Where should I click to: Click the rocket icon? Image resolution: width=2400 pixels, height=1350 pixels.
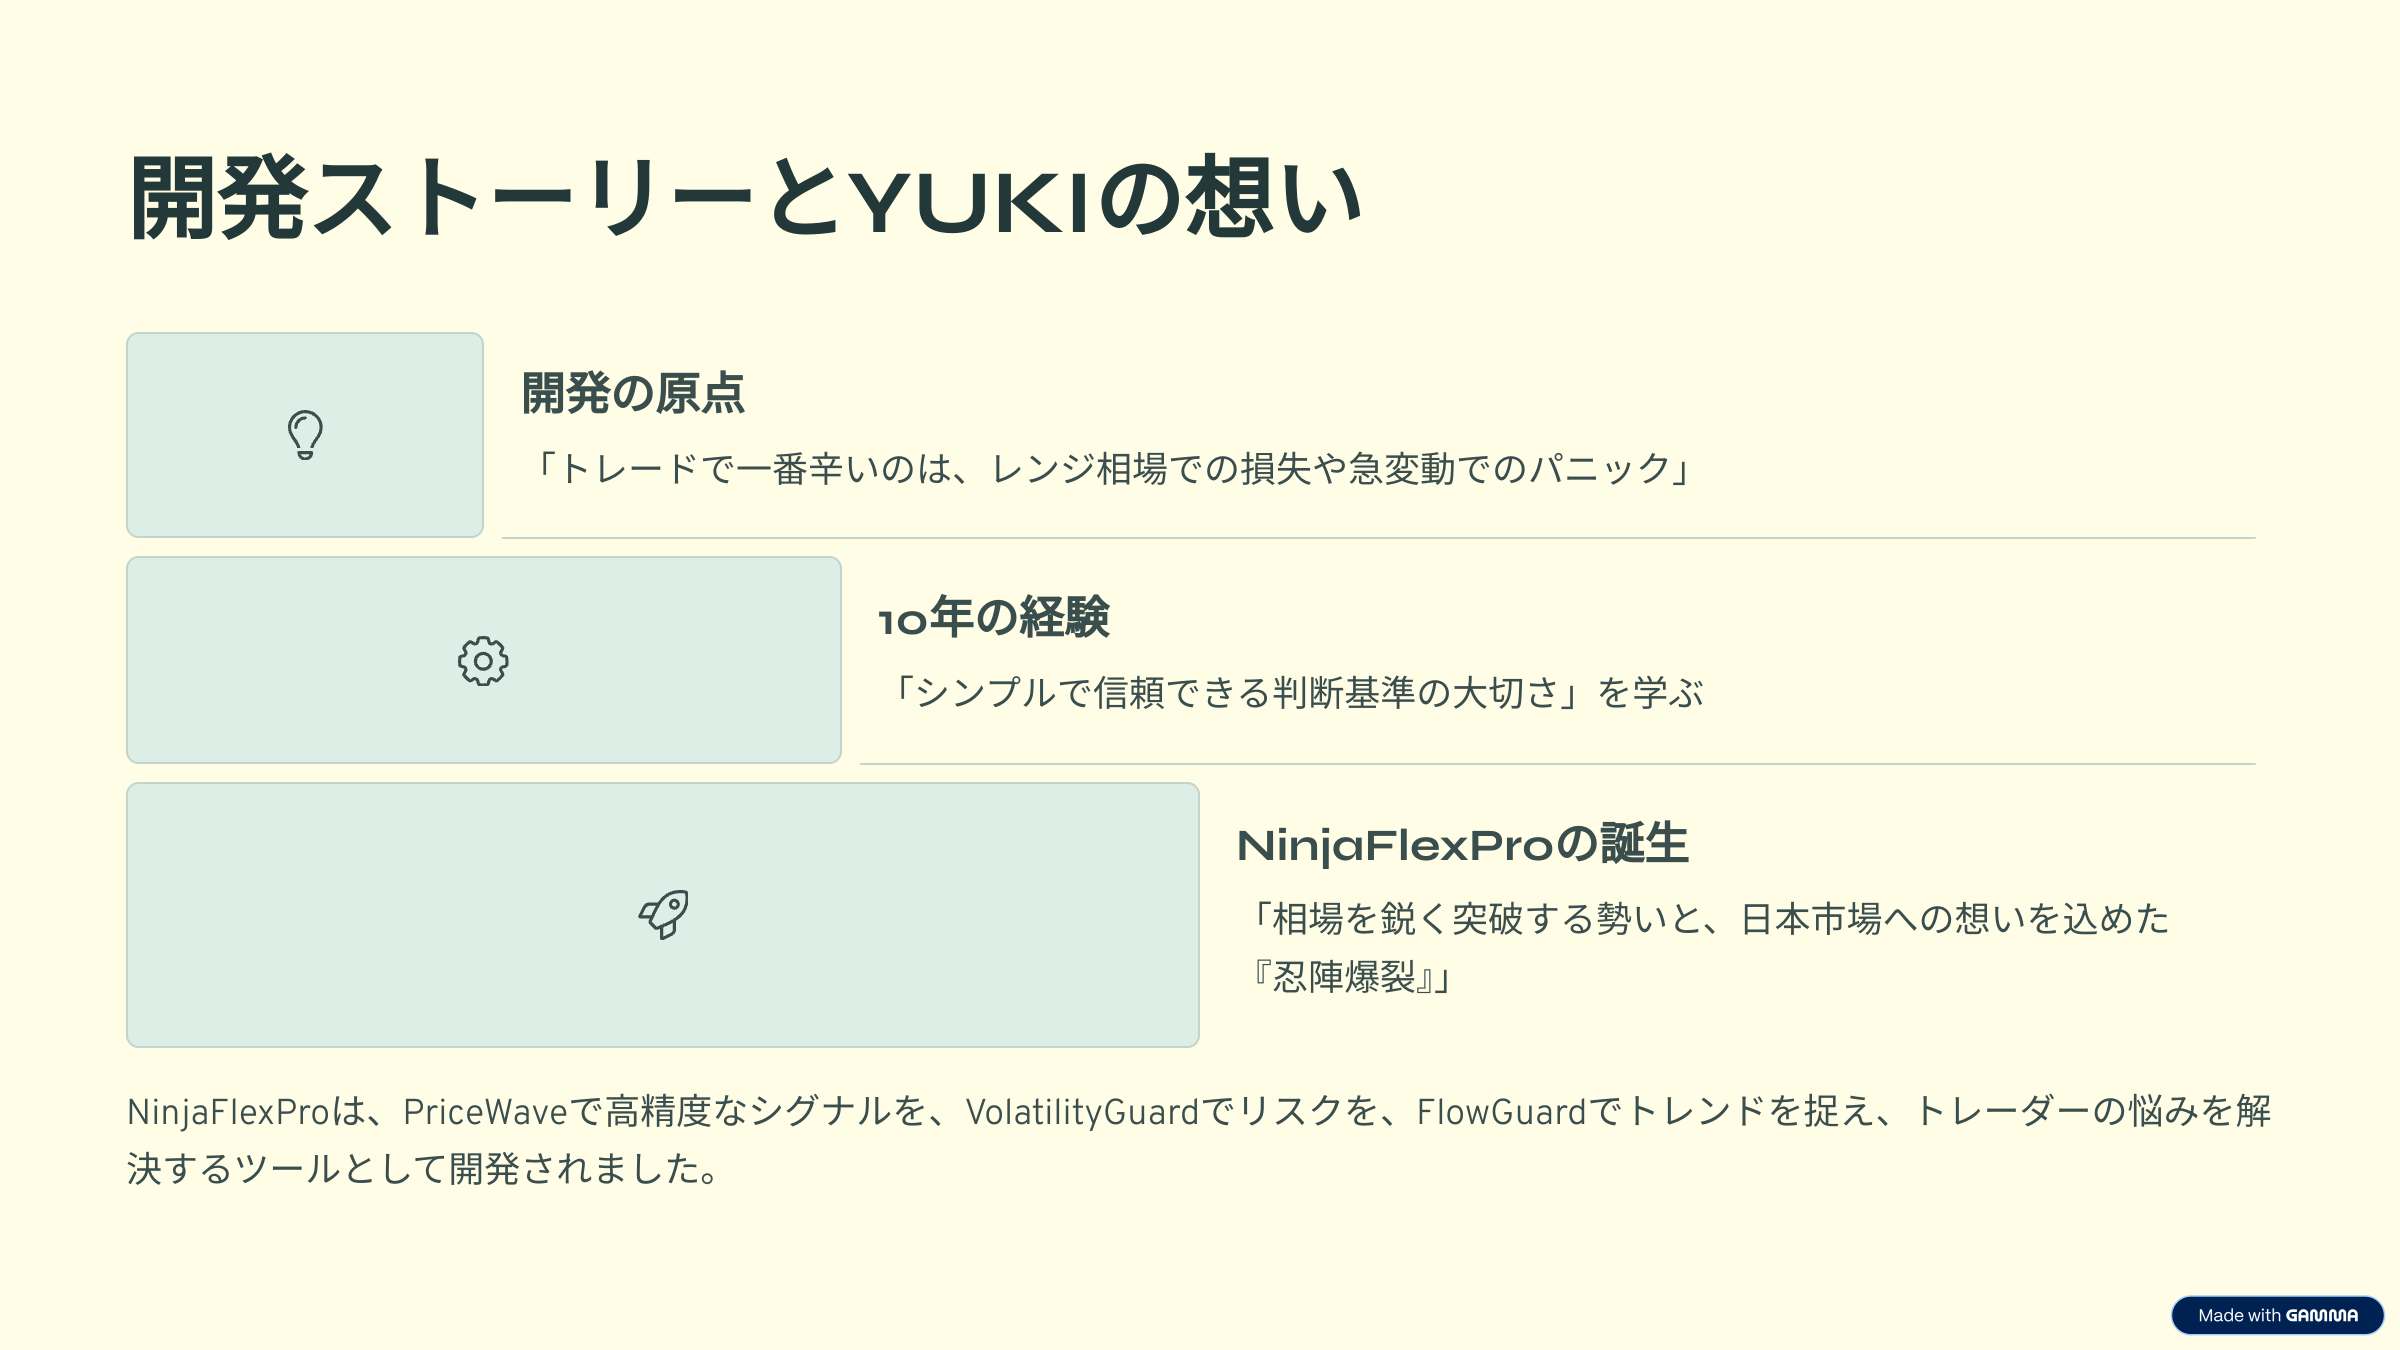coord(663,914)
